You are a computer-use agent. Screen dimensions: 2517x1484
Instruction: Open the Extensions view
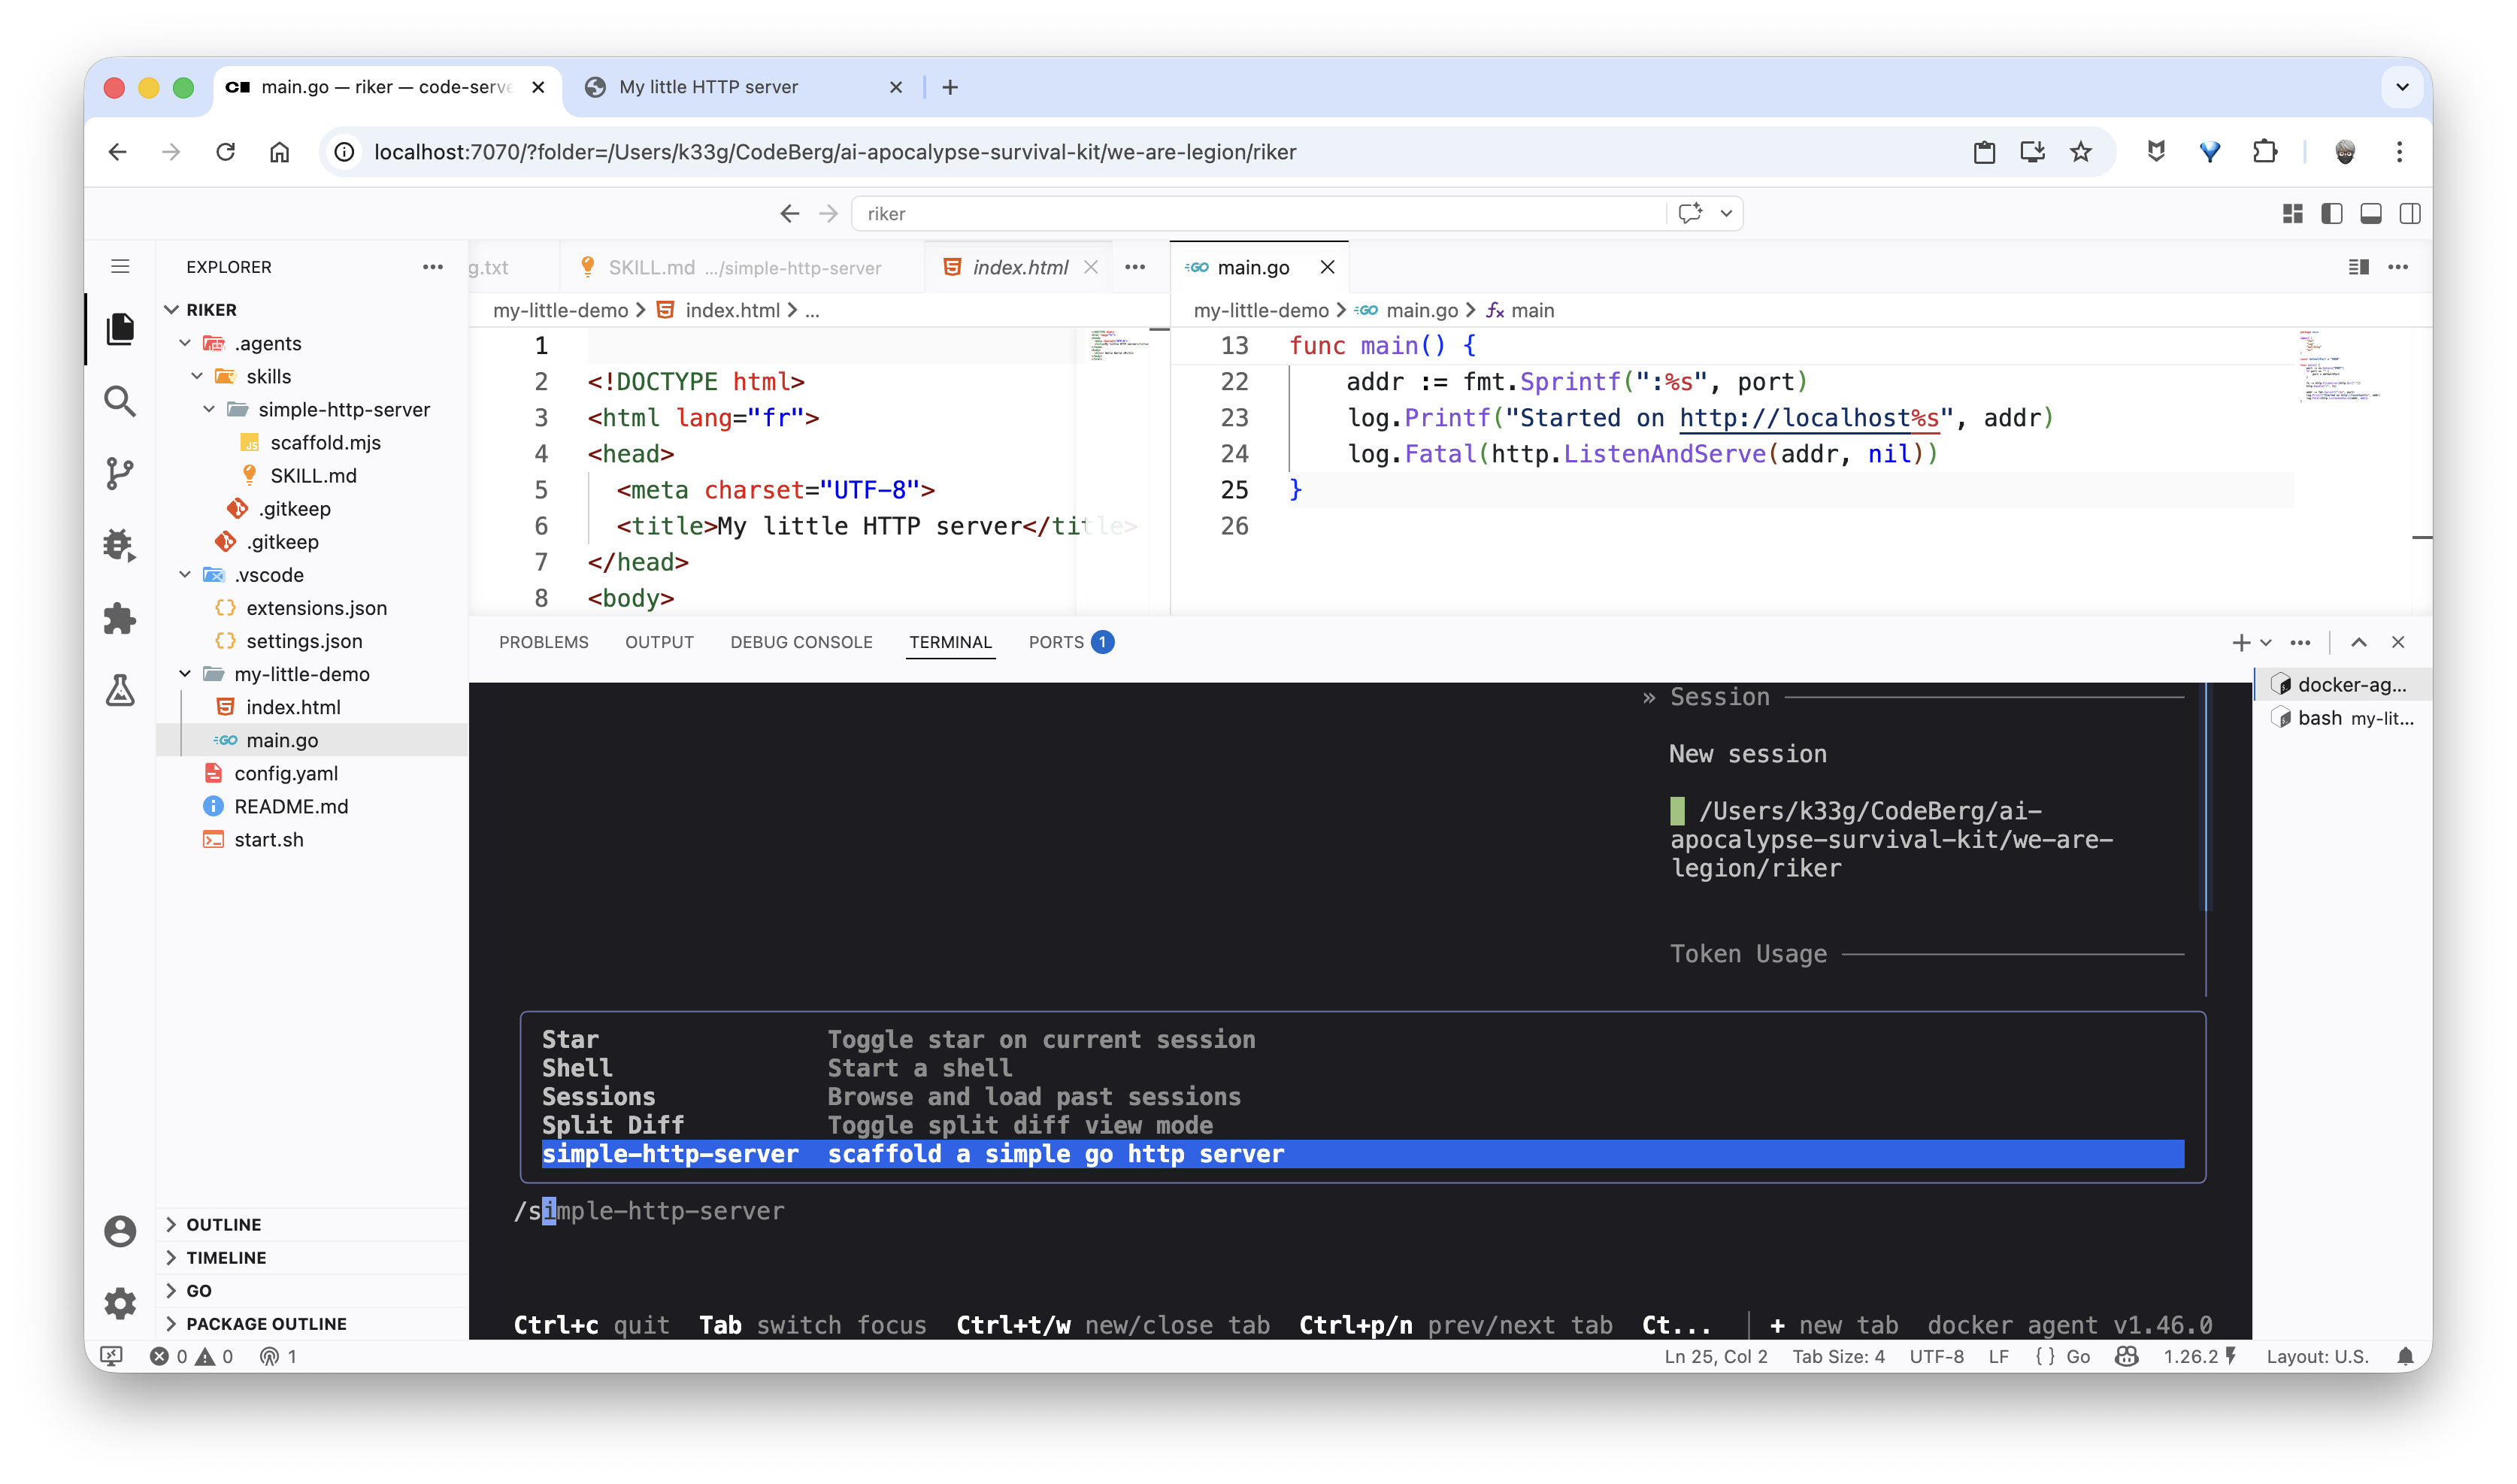click(x=120, y=618)
